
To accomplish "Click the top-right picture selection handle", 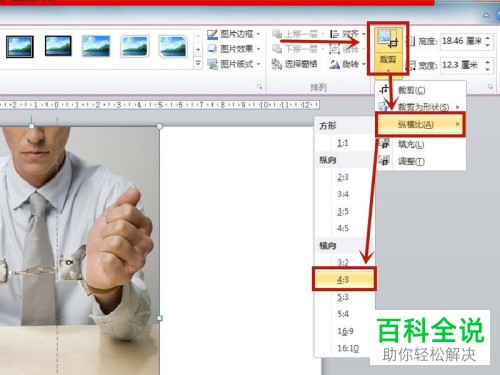I will click(160, 126).
